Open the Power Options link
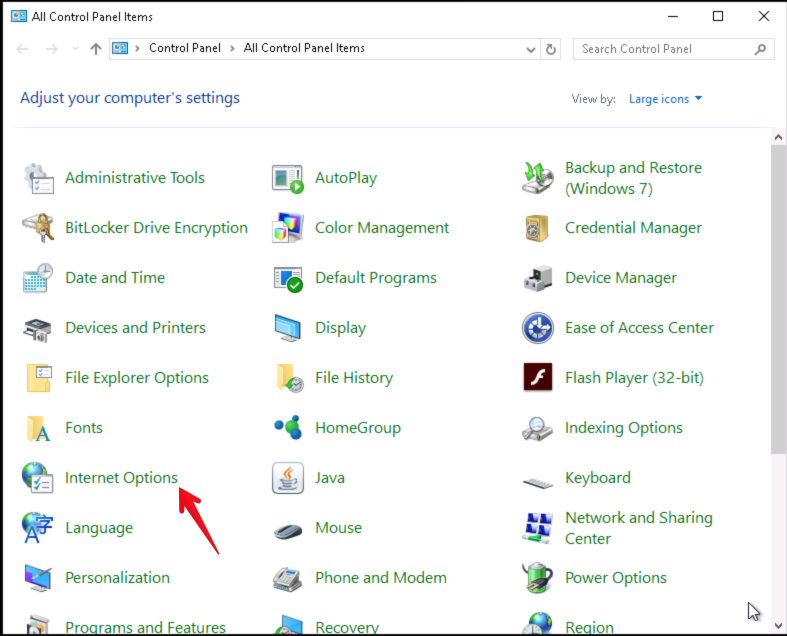 (615, 578)
